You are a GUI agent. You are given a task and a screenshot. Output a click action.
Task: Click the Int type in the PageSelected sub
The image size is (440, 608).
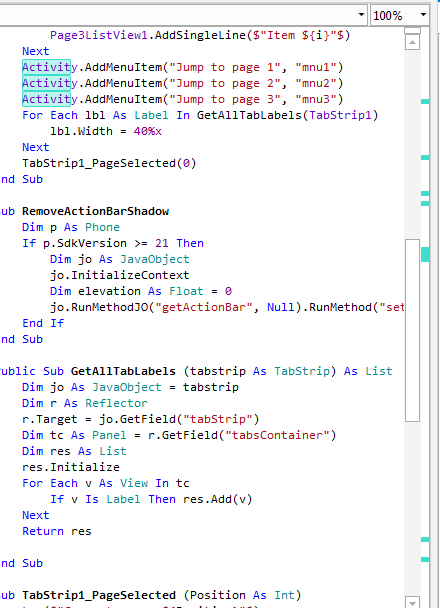[x=284, y=595]
